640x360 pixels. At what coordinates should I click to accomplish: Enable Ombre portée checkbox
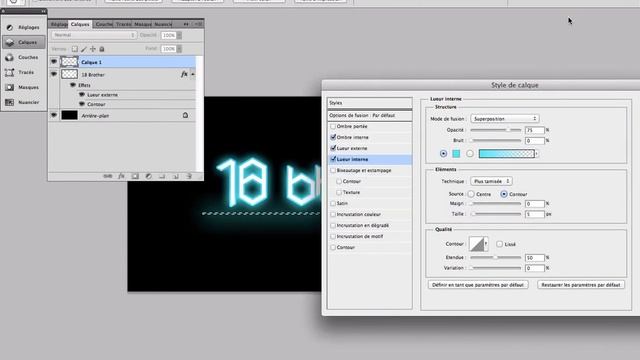click(333, 127)
